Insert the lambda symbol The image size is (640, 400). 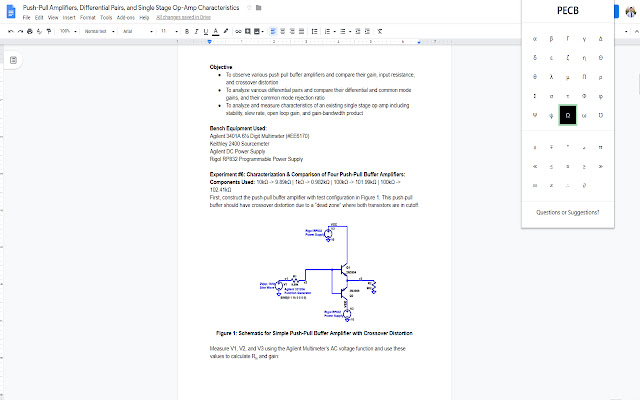click(551, 77)
